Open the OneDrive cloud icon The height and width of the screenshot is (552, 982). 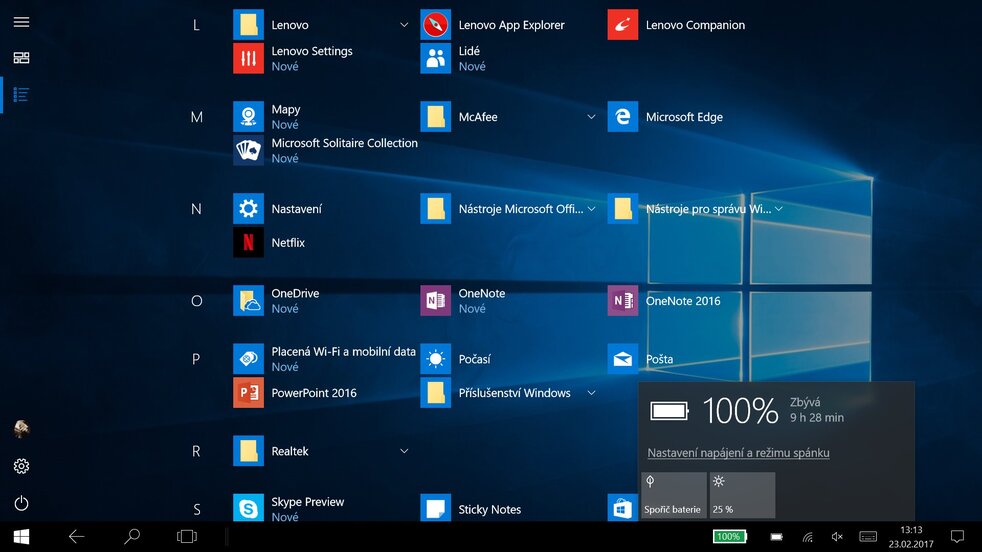[x=248, y=301]
